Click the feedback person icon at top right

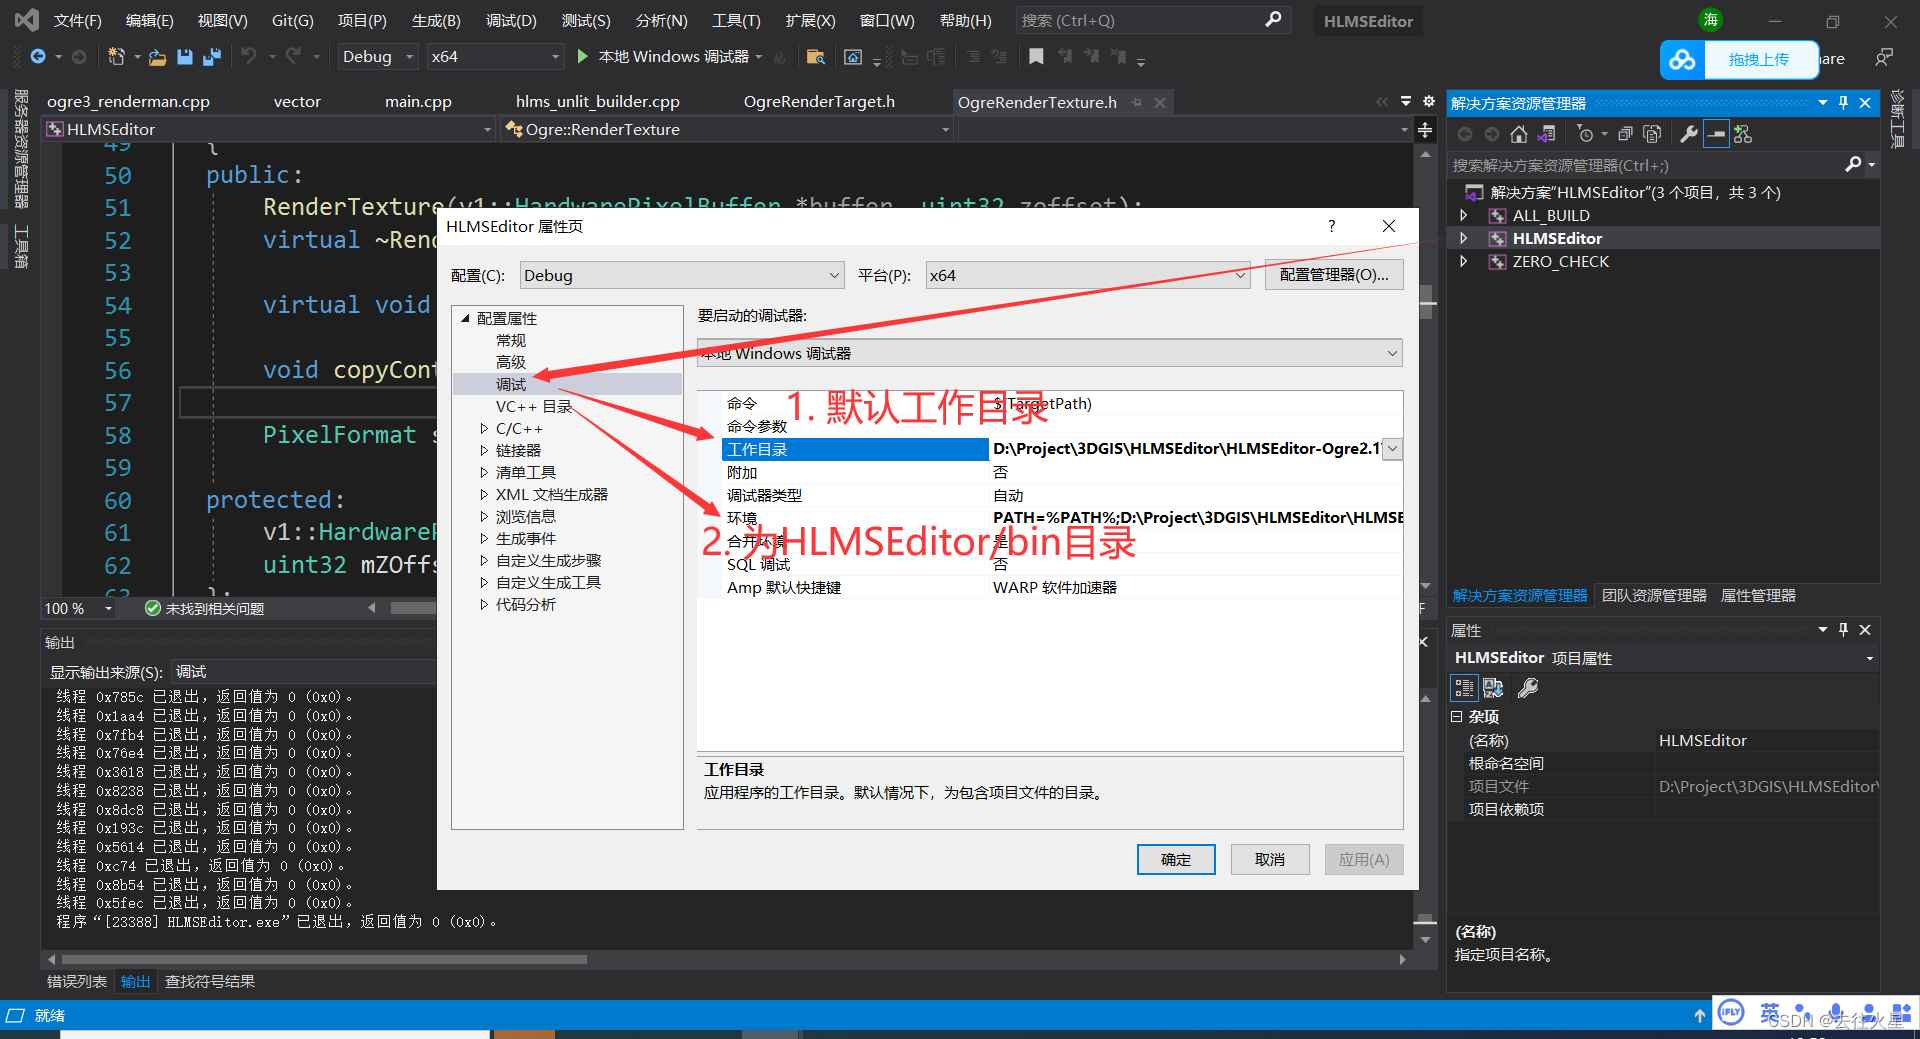pos(1884,57)
